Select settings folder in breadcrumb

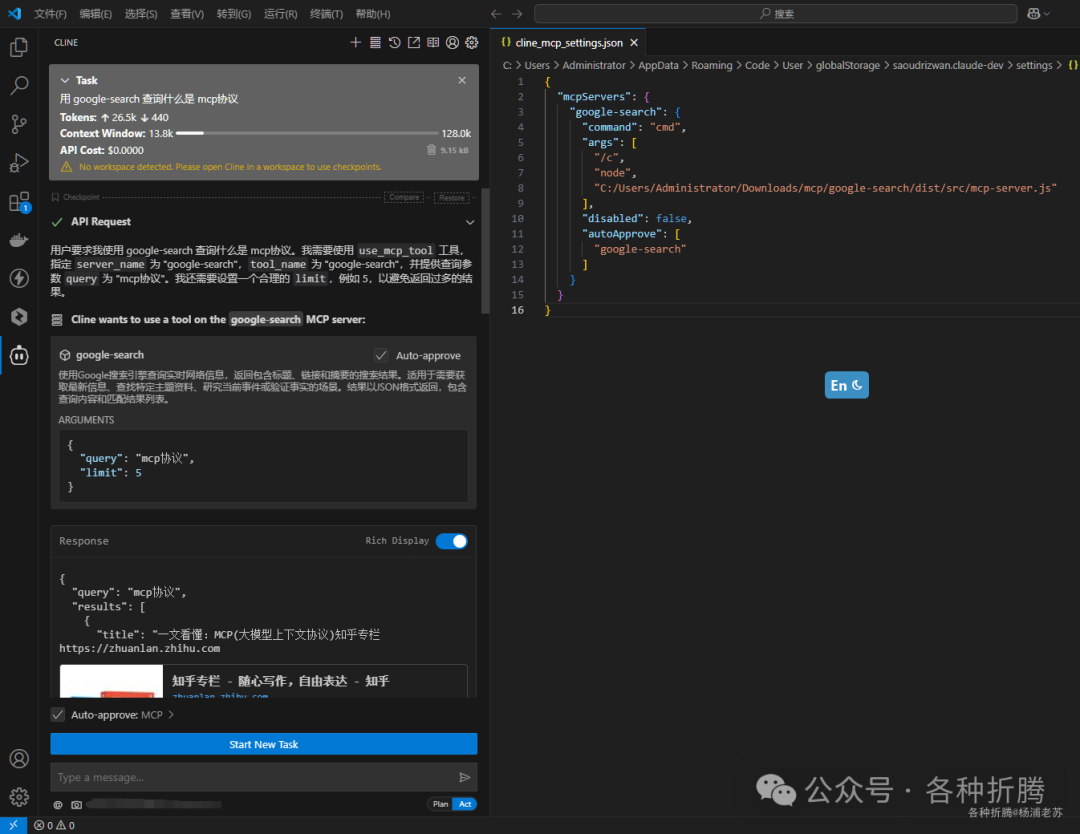click(x=1034, y=65)
